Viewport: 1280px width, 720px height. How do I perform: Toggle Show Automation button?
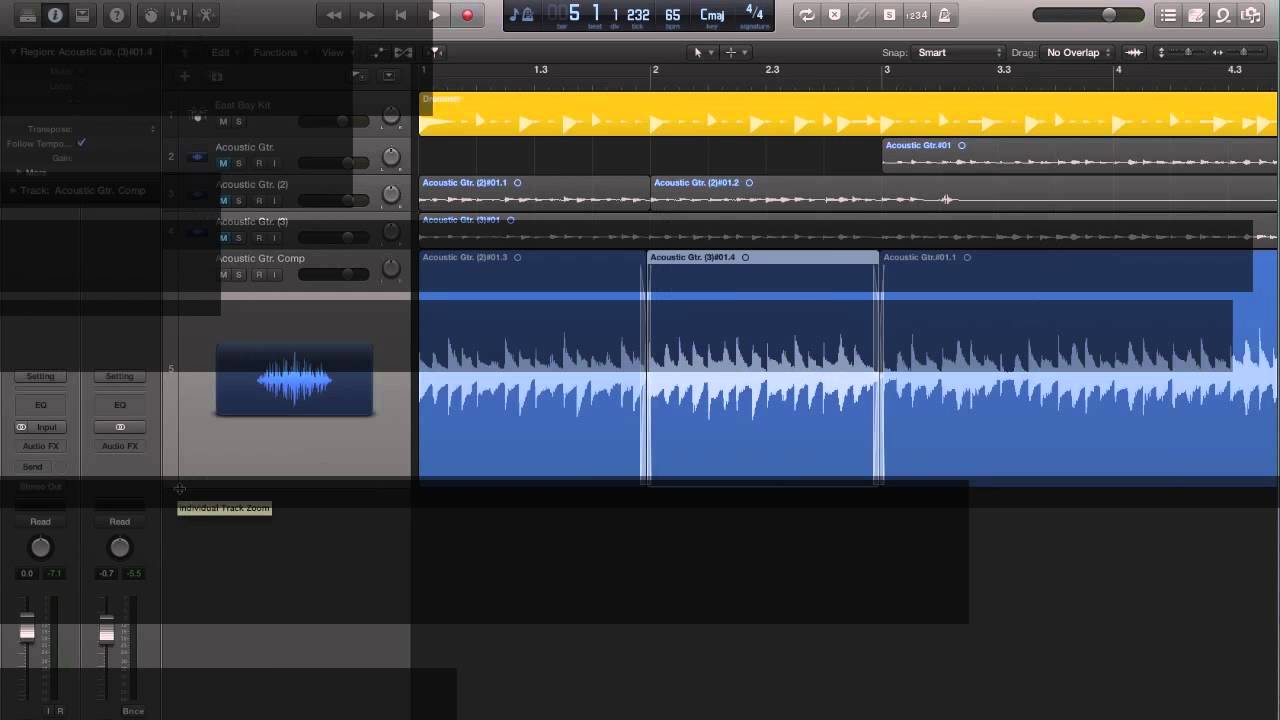tap(379, 52)
